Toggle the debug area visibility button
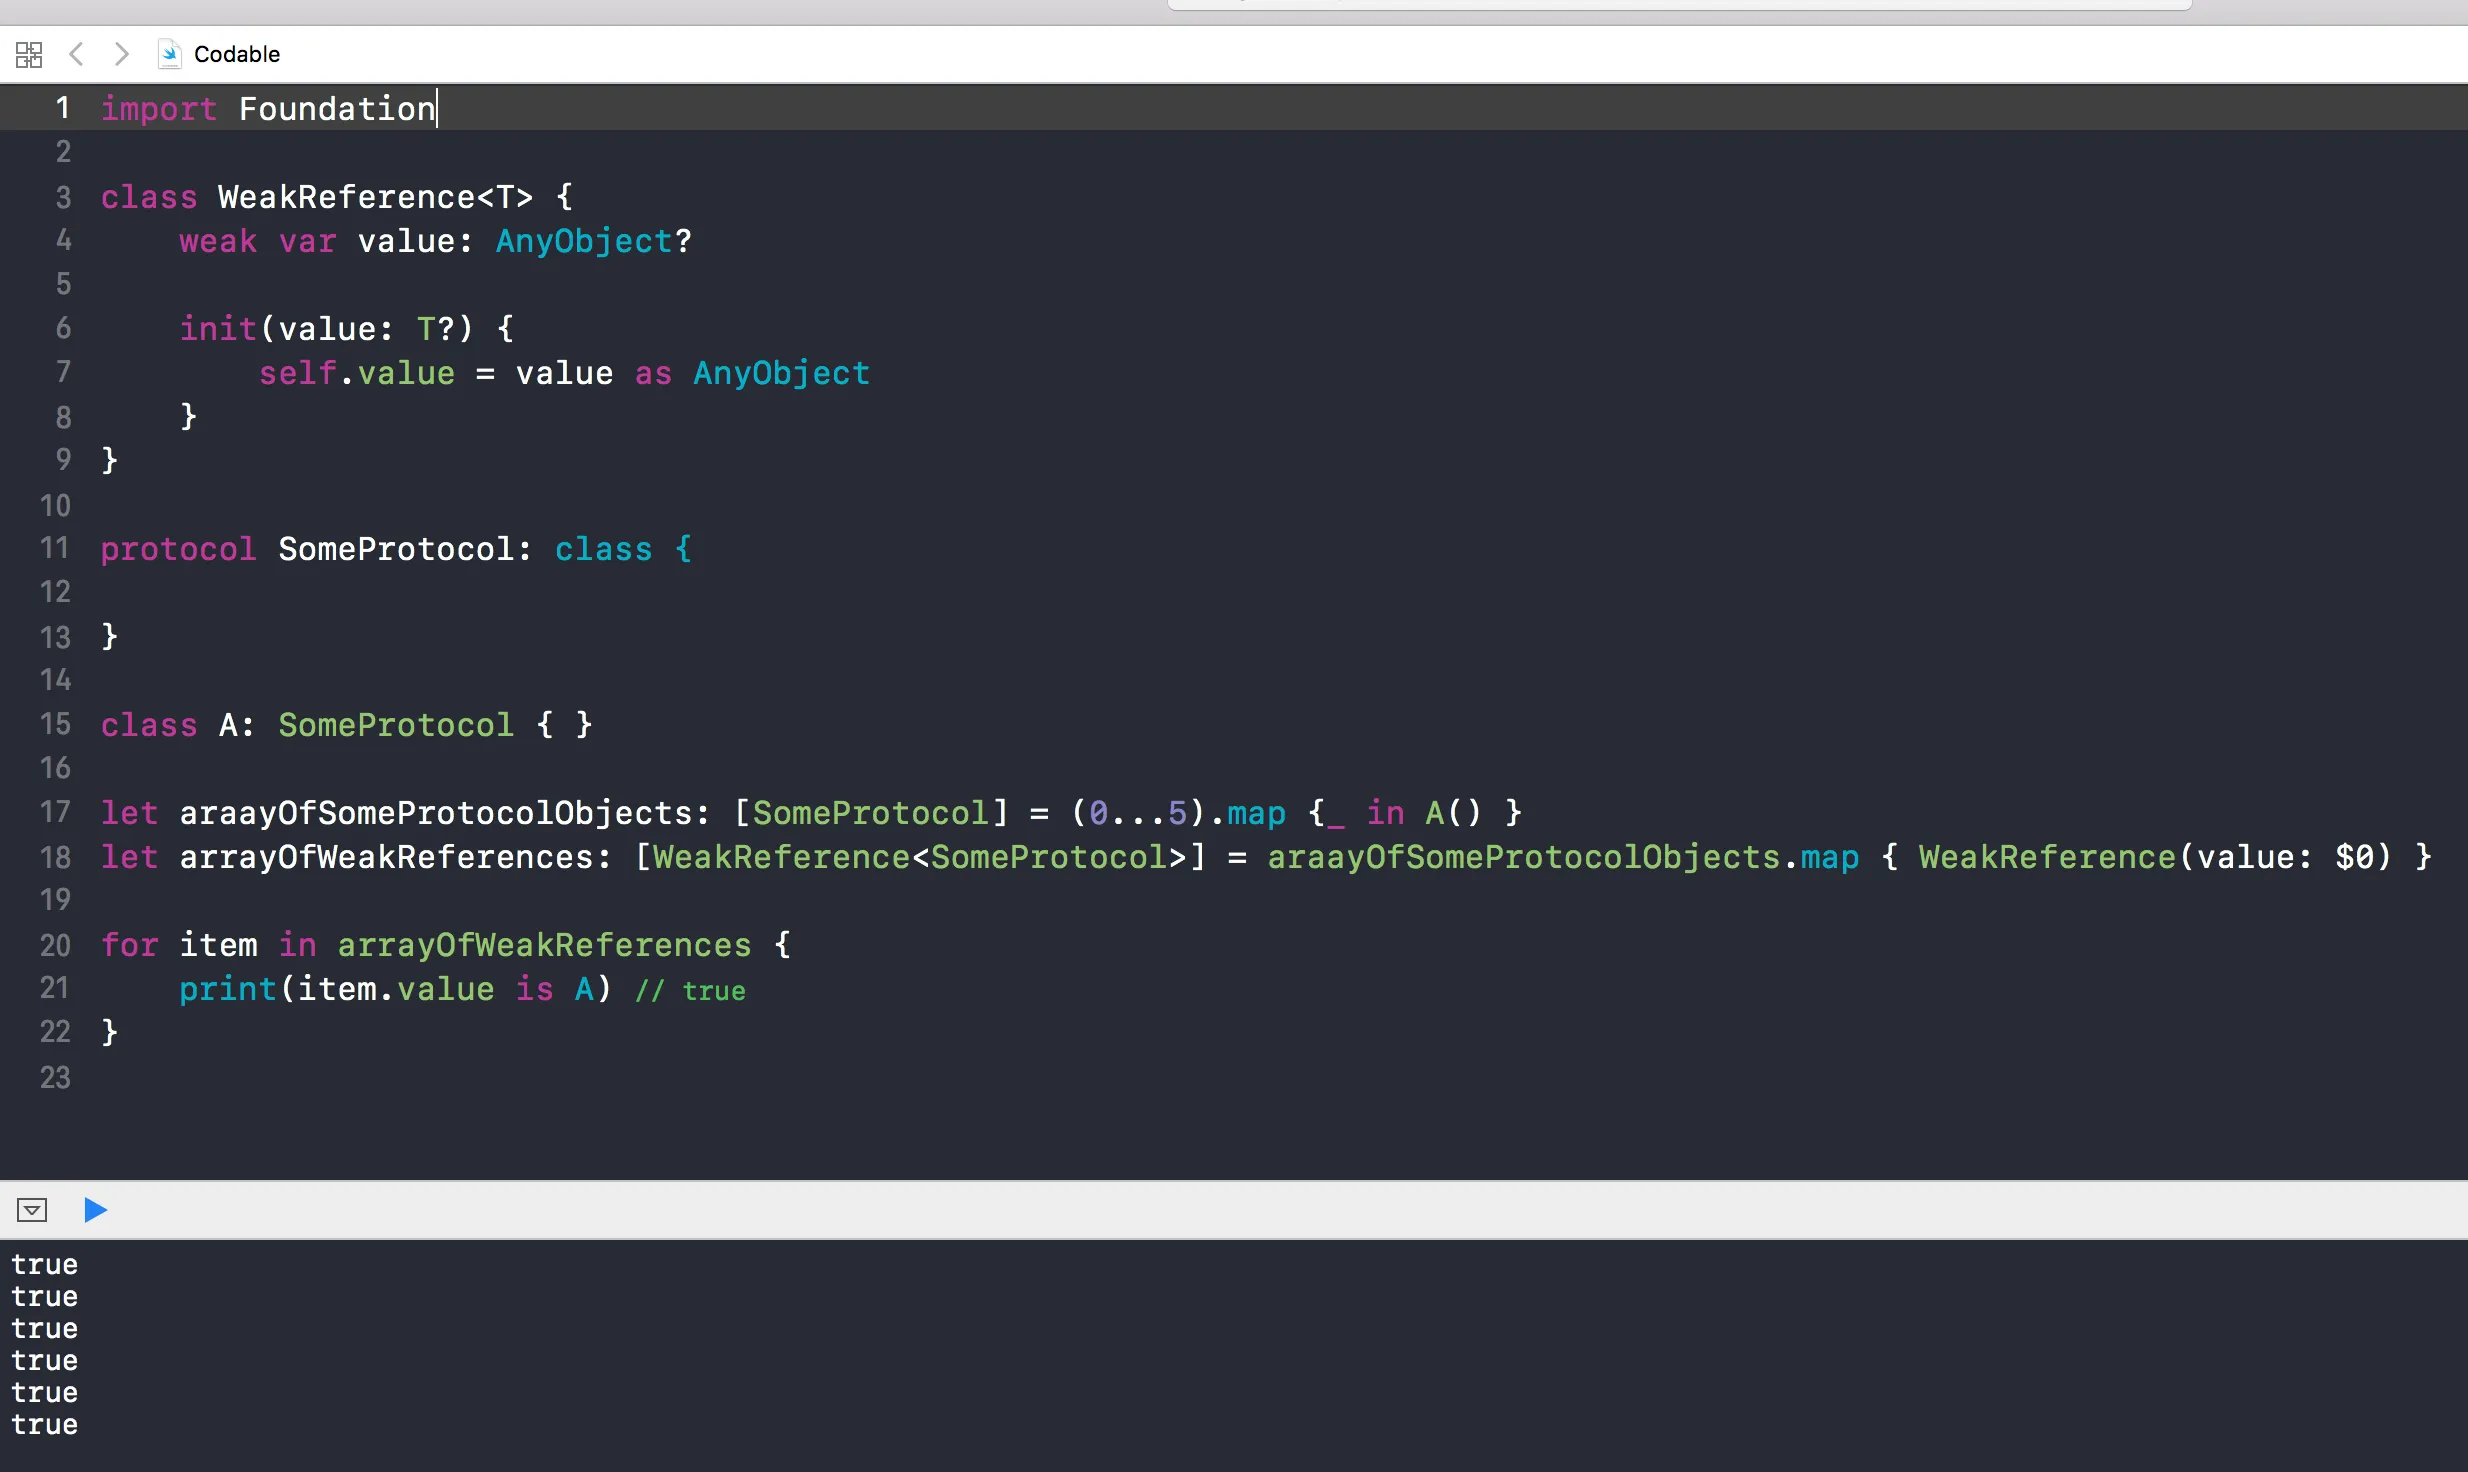Image resolution: width=2468 pixels, height=1472 pixels. [32, 1210]
